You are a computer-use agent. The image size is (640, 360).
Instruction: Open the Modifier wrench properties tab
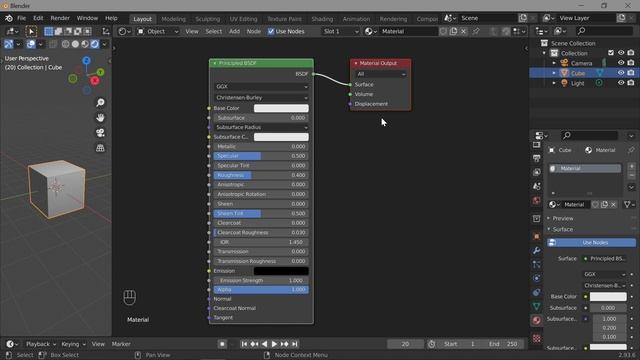pos(536,250)
